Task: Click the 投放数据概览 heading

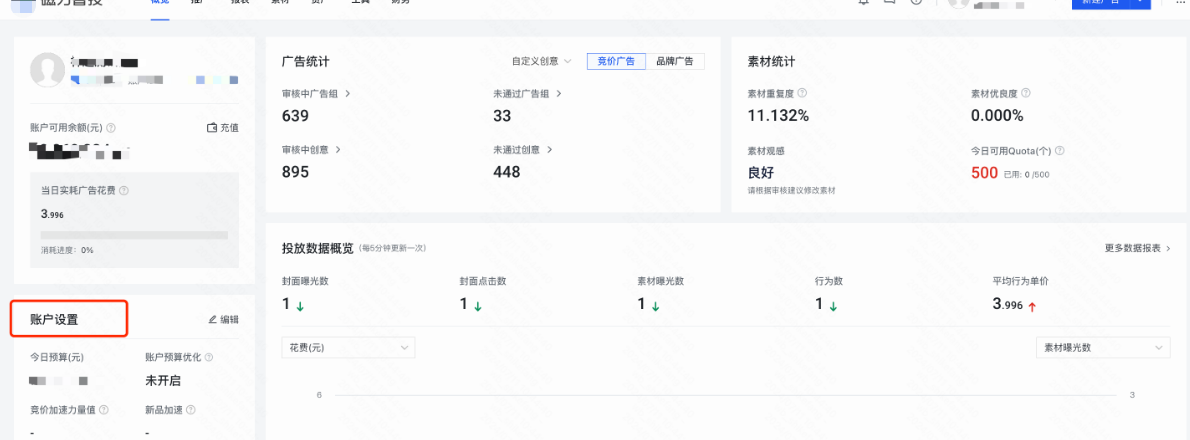Action: coord(317,248)
